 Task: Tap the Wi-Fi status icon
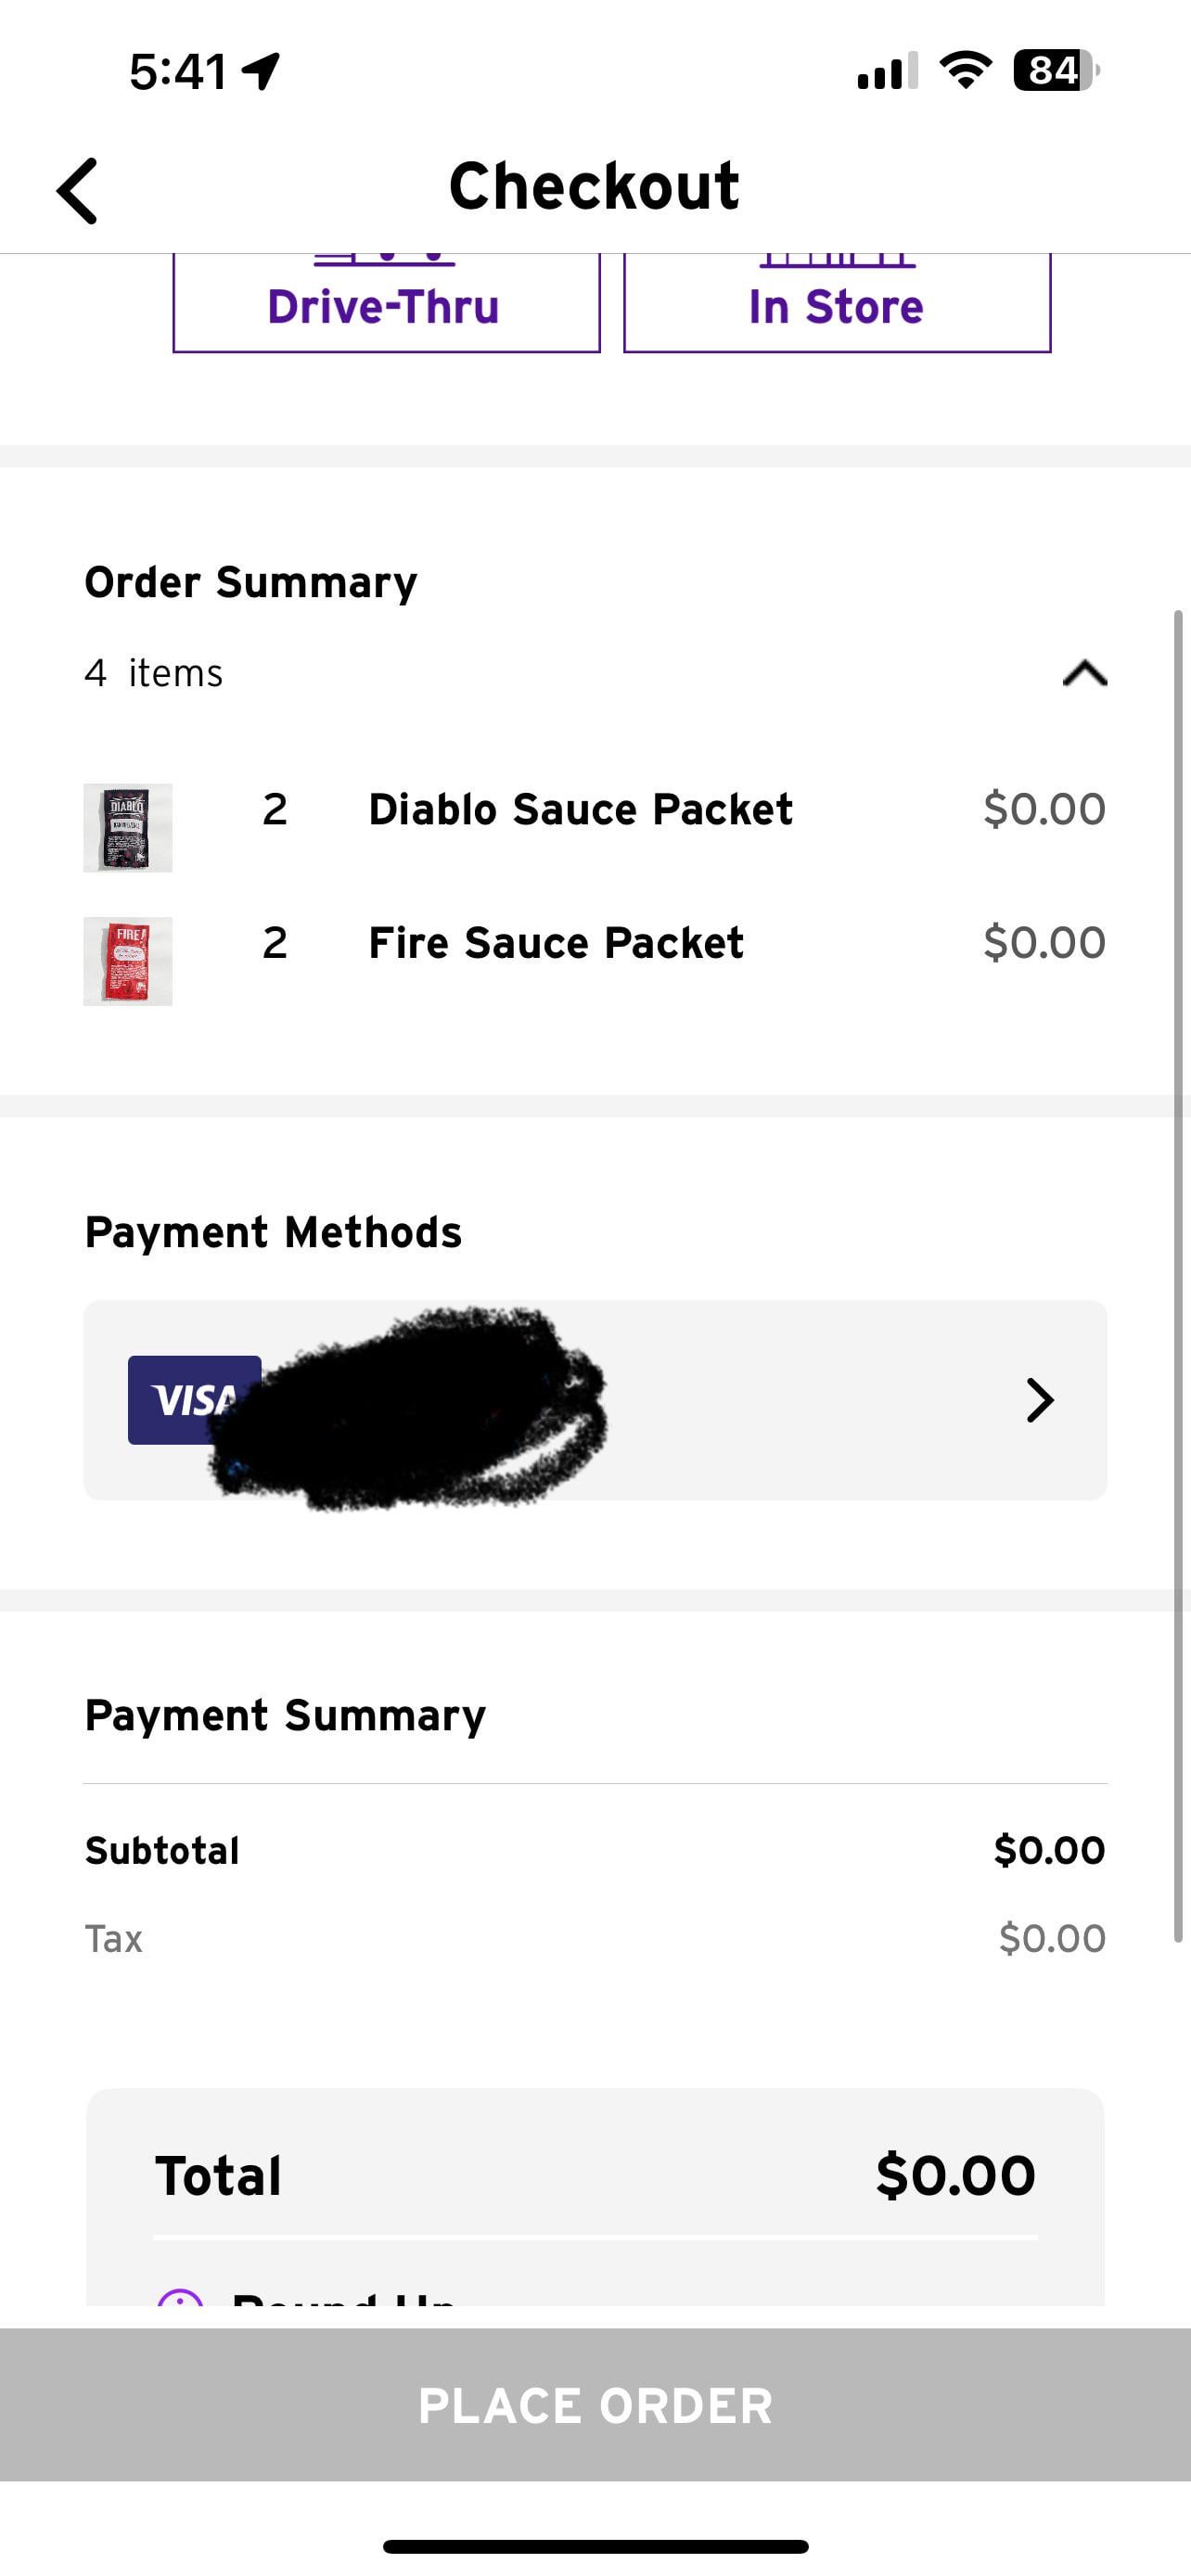[965, 71]
